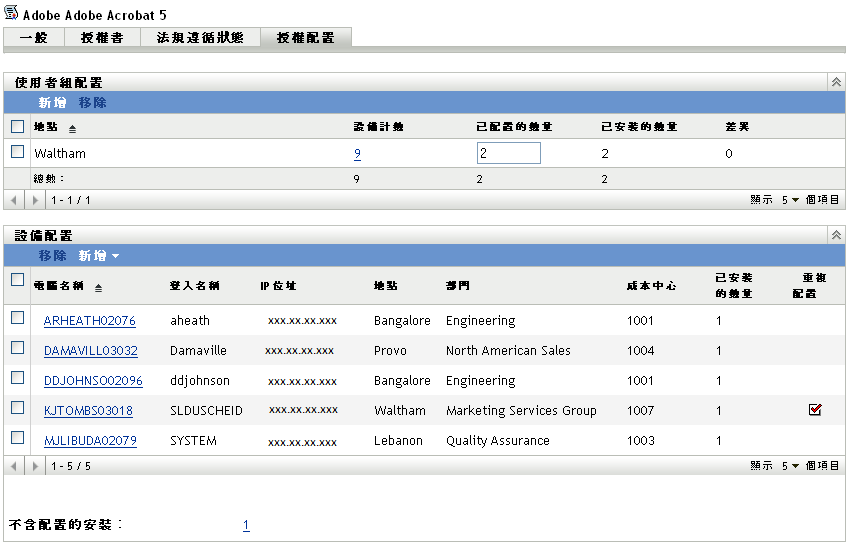Click 移除 in 使用者組配置 toolbar
The image size is (848, 544).
[92, 102]
